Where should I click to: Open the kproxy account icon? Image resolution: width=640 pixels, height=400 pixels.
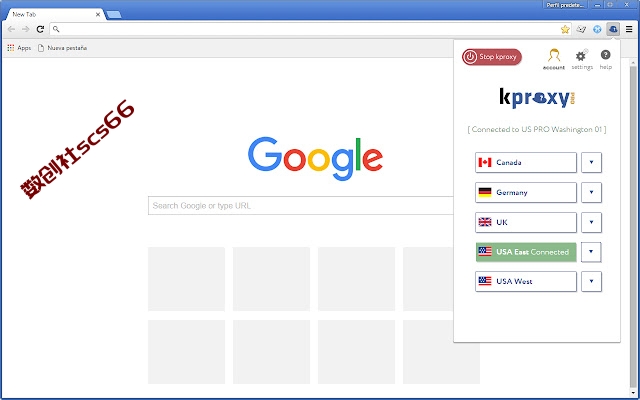click(x=554, y=59)
